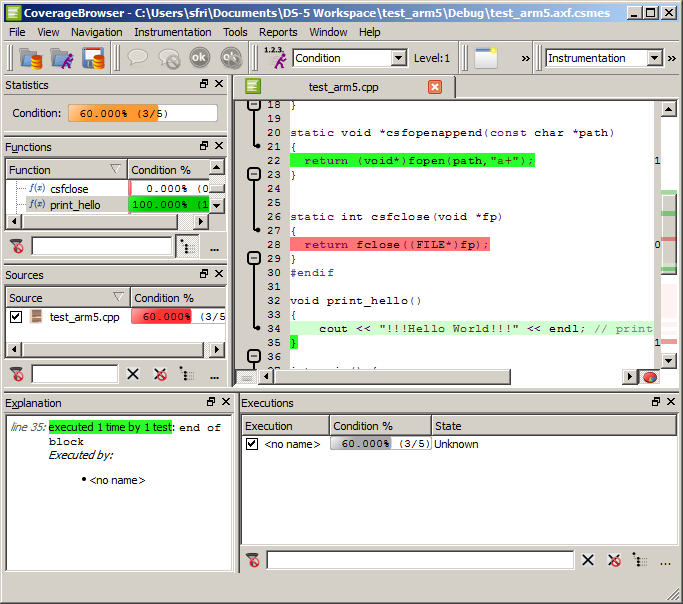Screen dimensions: 683x604
Task: Click the Statistics condition coverage progress bar
Action: point(142,113)
